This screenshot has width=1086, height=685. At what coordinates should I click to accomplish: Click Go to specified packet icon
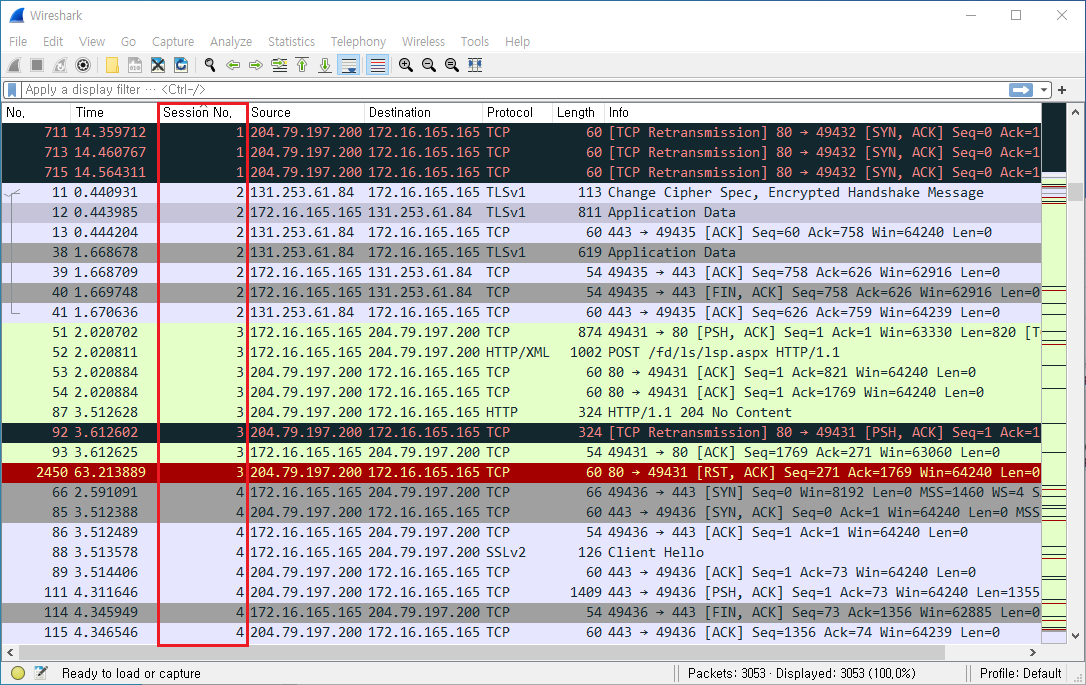pos(279,65)
